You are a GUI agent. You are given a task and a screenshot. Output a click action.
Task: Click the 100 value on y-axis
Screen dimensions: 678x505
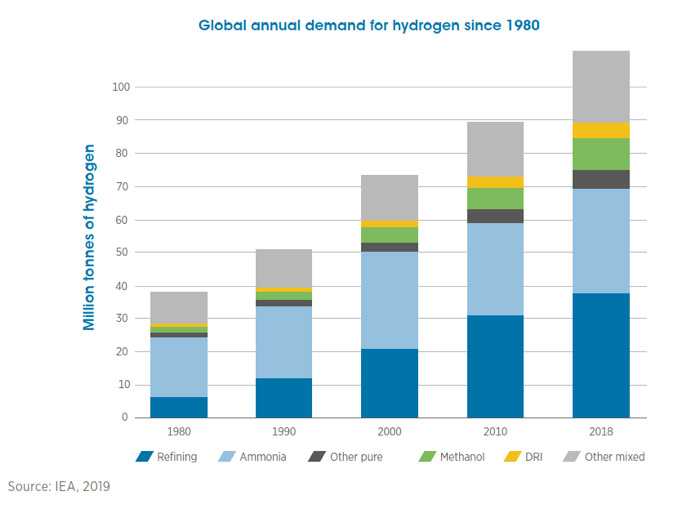[x=121, y=88]
